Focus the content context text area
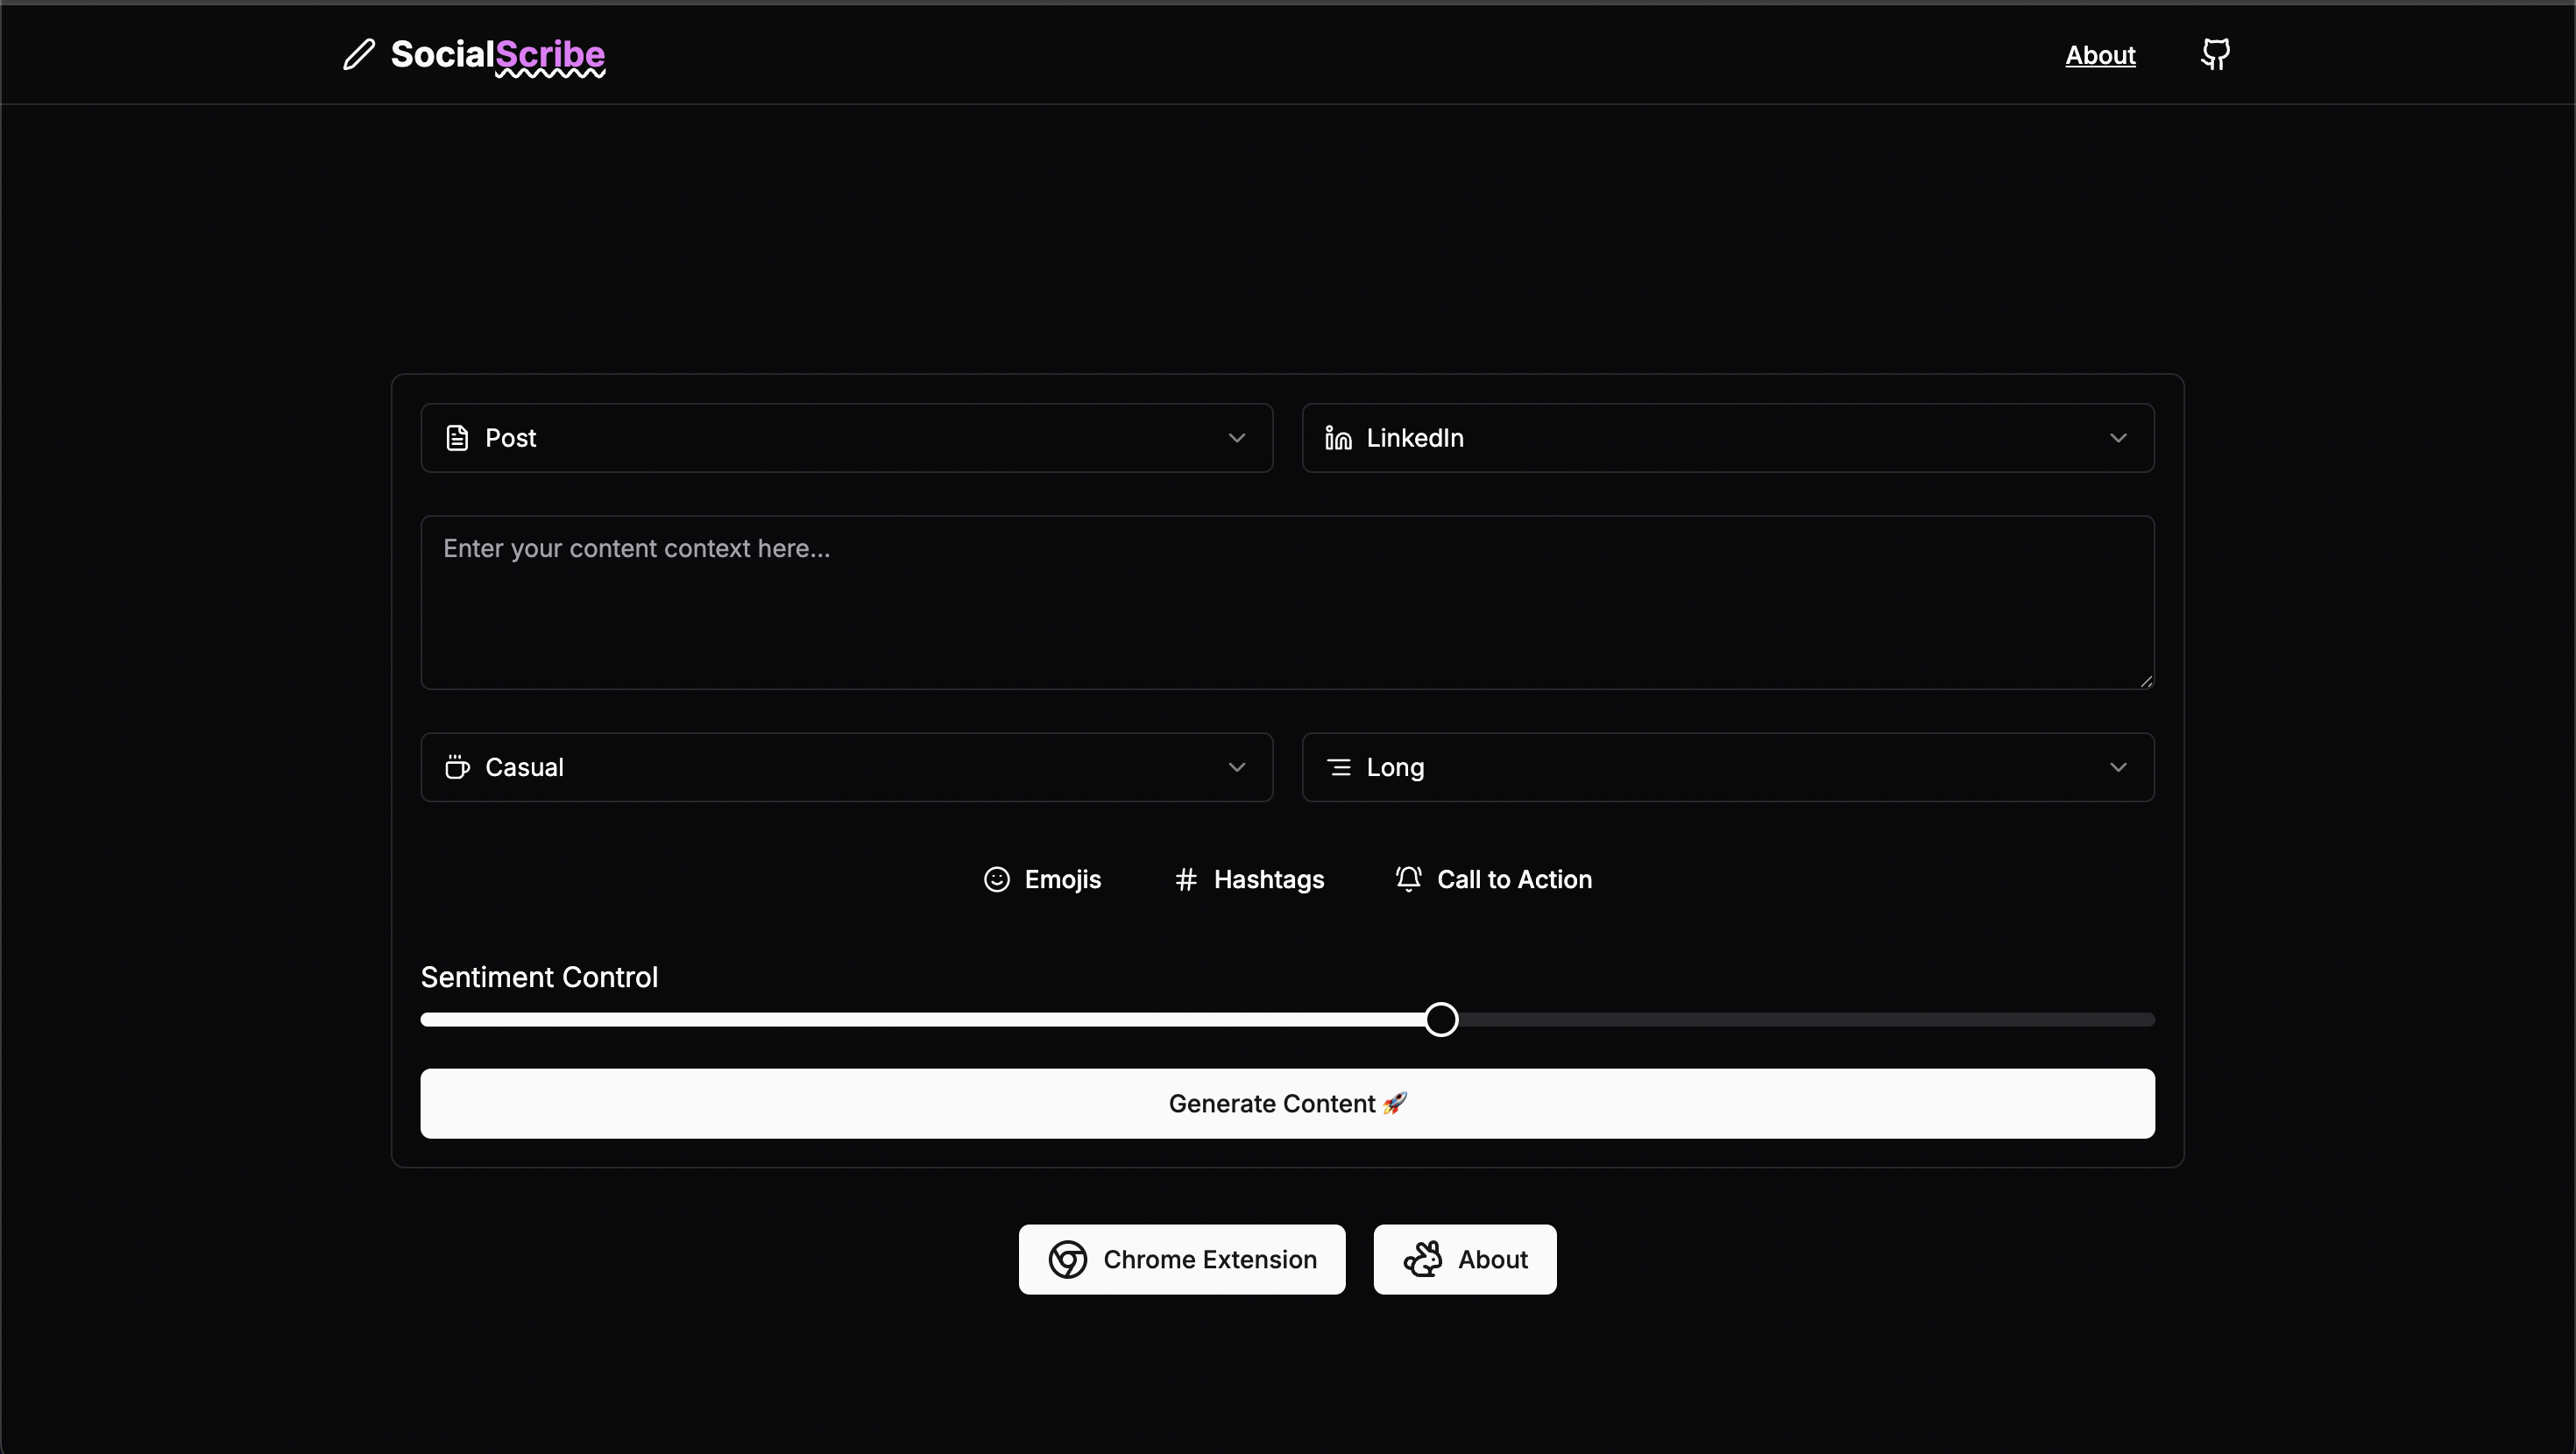Screen dimensions: 2576x1454 click(1287, 602)
